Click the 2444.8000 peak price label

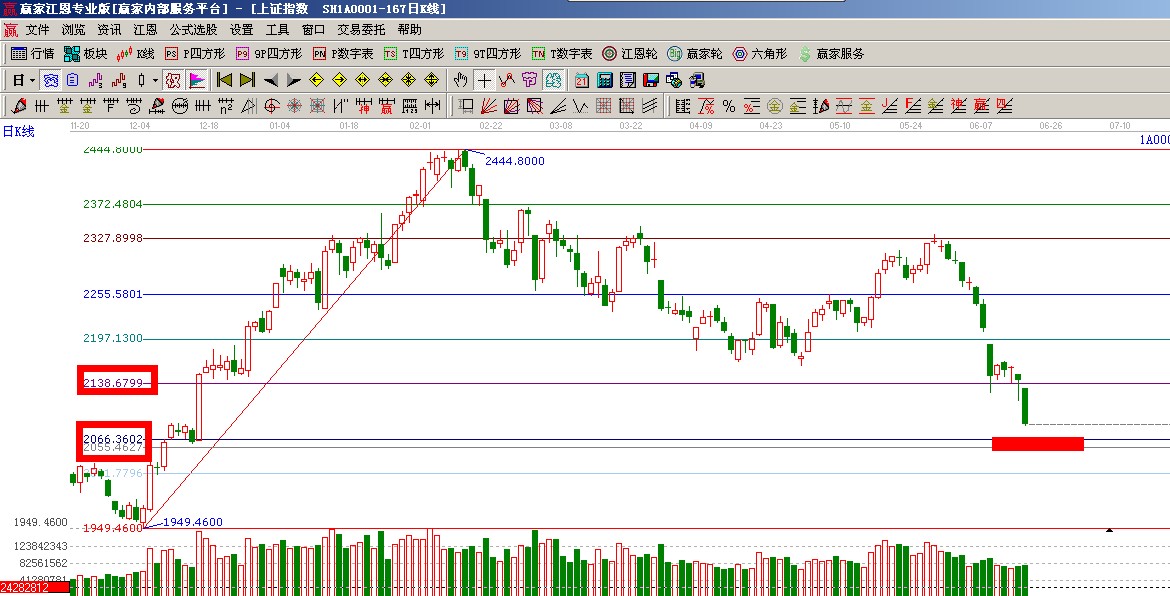[514, 161]
